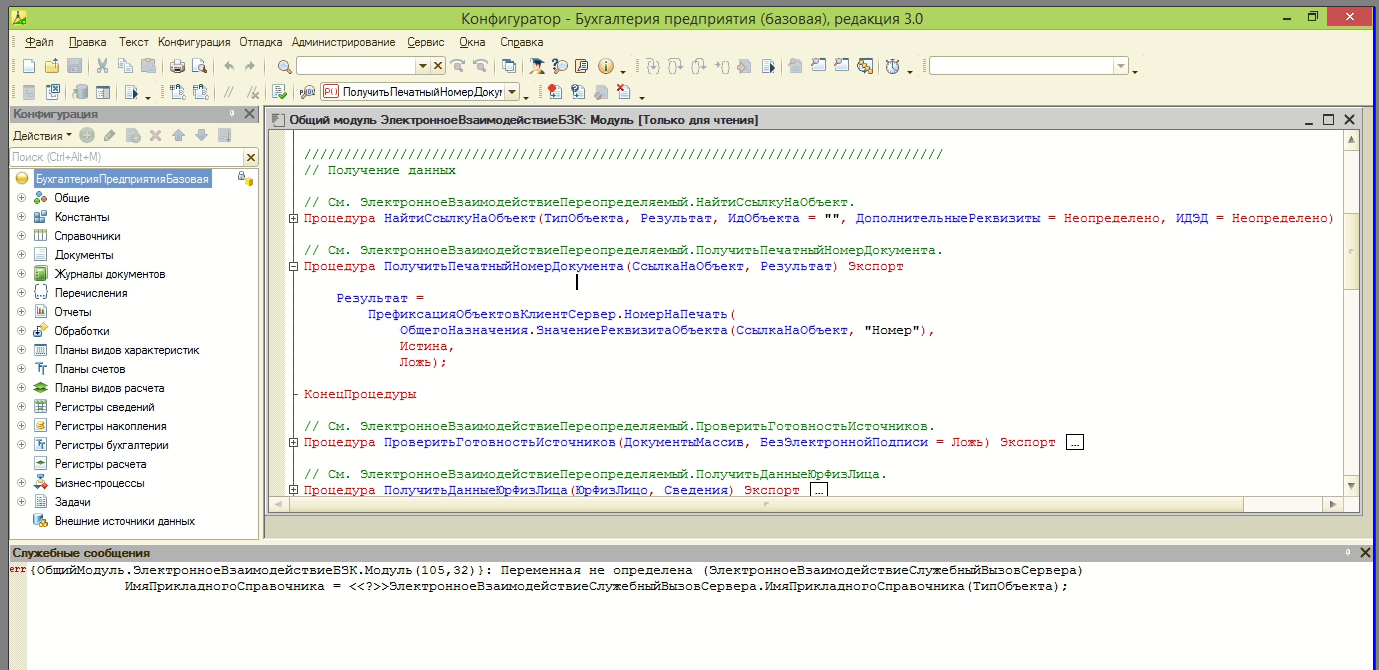Viewport: 1379px width, 670px height.
Task: Click the code editor vertical scrollbar
Action: 1351,250
